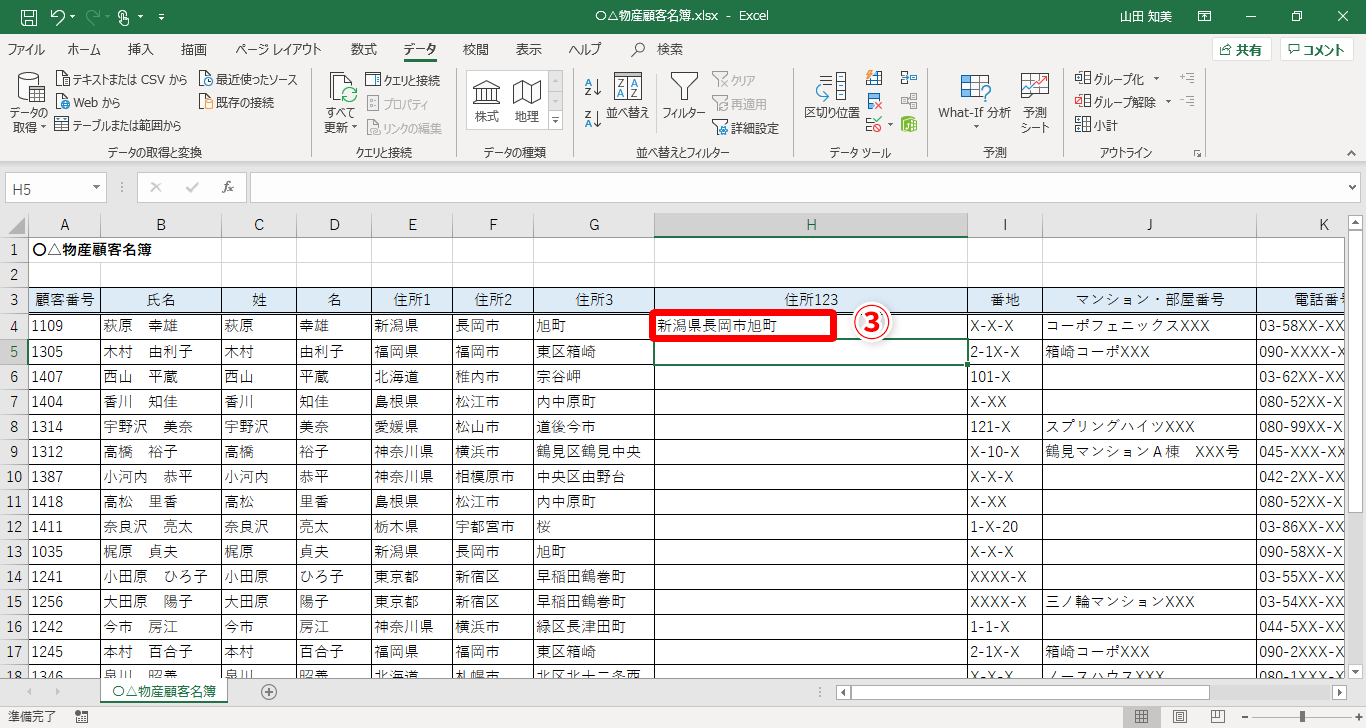Select the Stocks (株式) data type
1366x728 pixels.
point(487,101)
